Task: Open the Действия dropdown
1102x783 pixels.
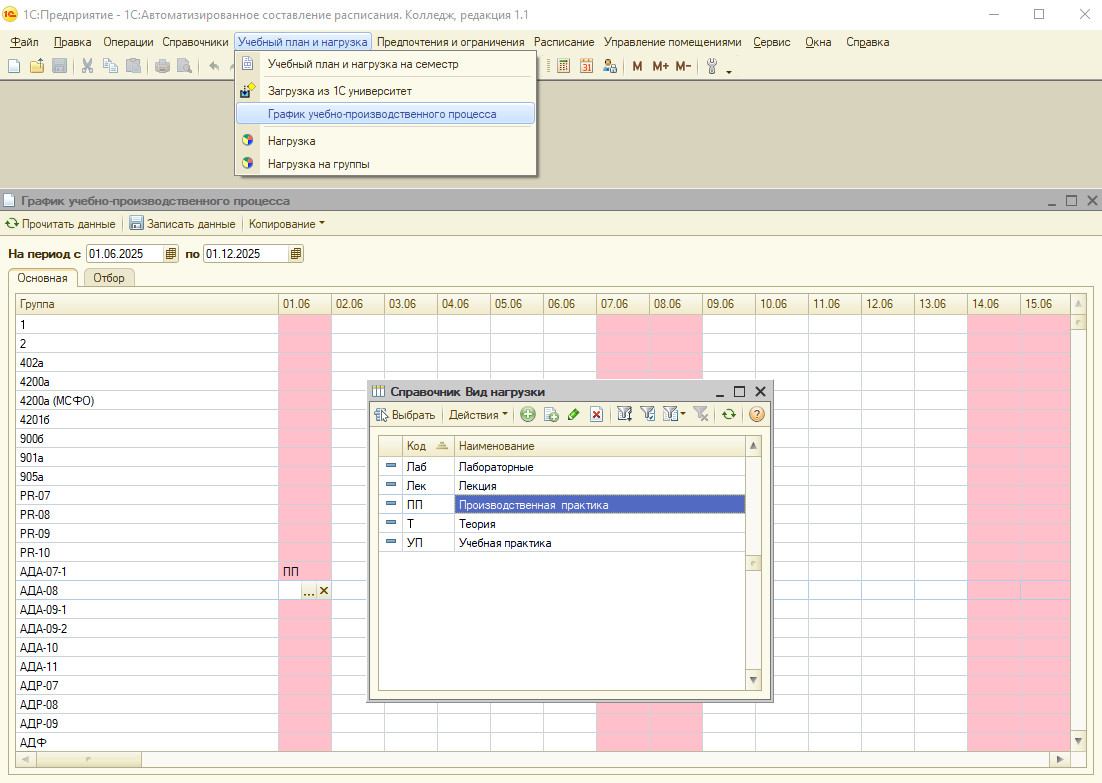Action: tap(478, 415)
